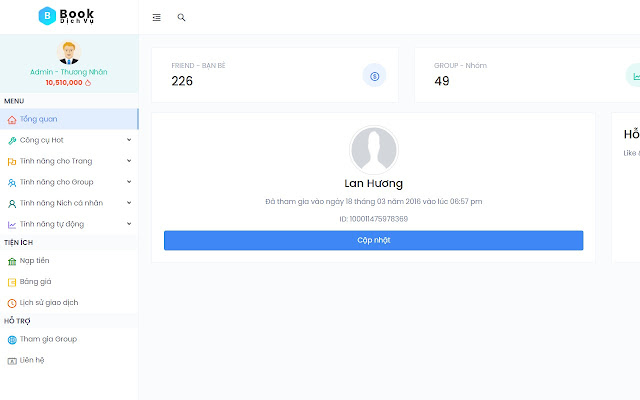Click the clock icon for Lịch sử giao dịch
Viewport: 640px width, 400px height.
(12, 303)
